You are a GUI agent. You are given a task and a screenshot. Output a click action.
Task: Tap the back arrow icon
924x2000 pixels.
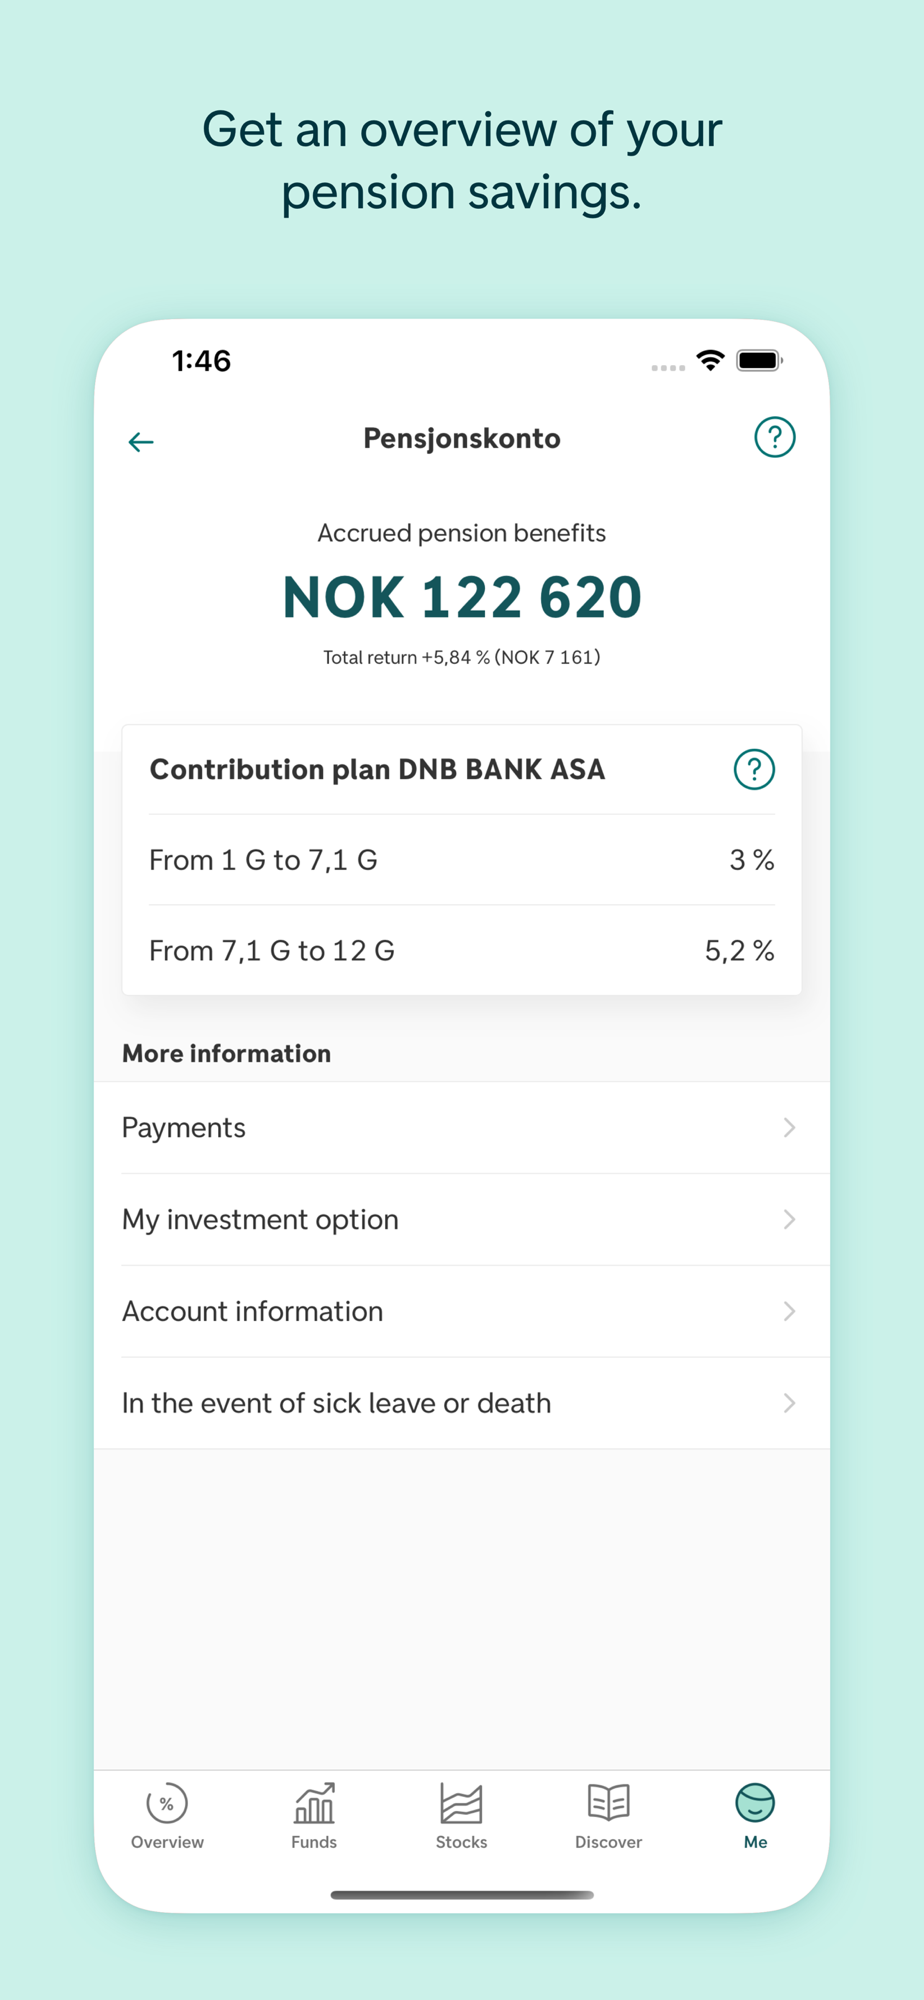(x=141, y=441)
